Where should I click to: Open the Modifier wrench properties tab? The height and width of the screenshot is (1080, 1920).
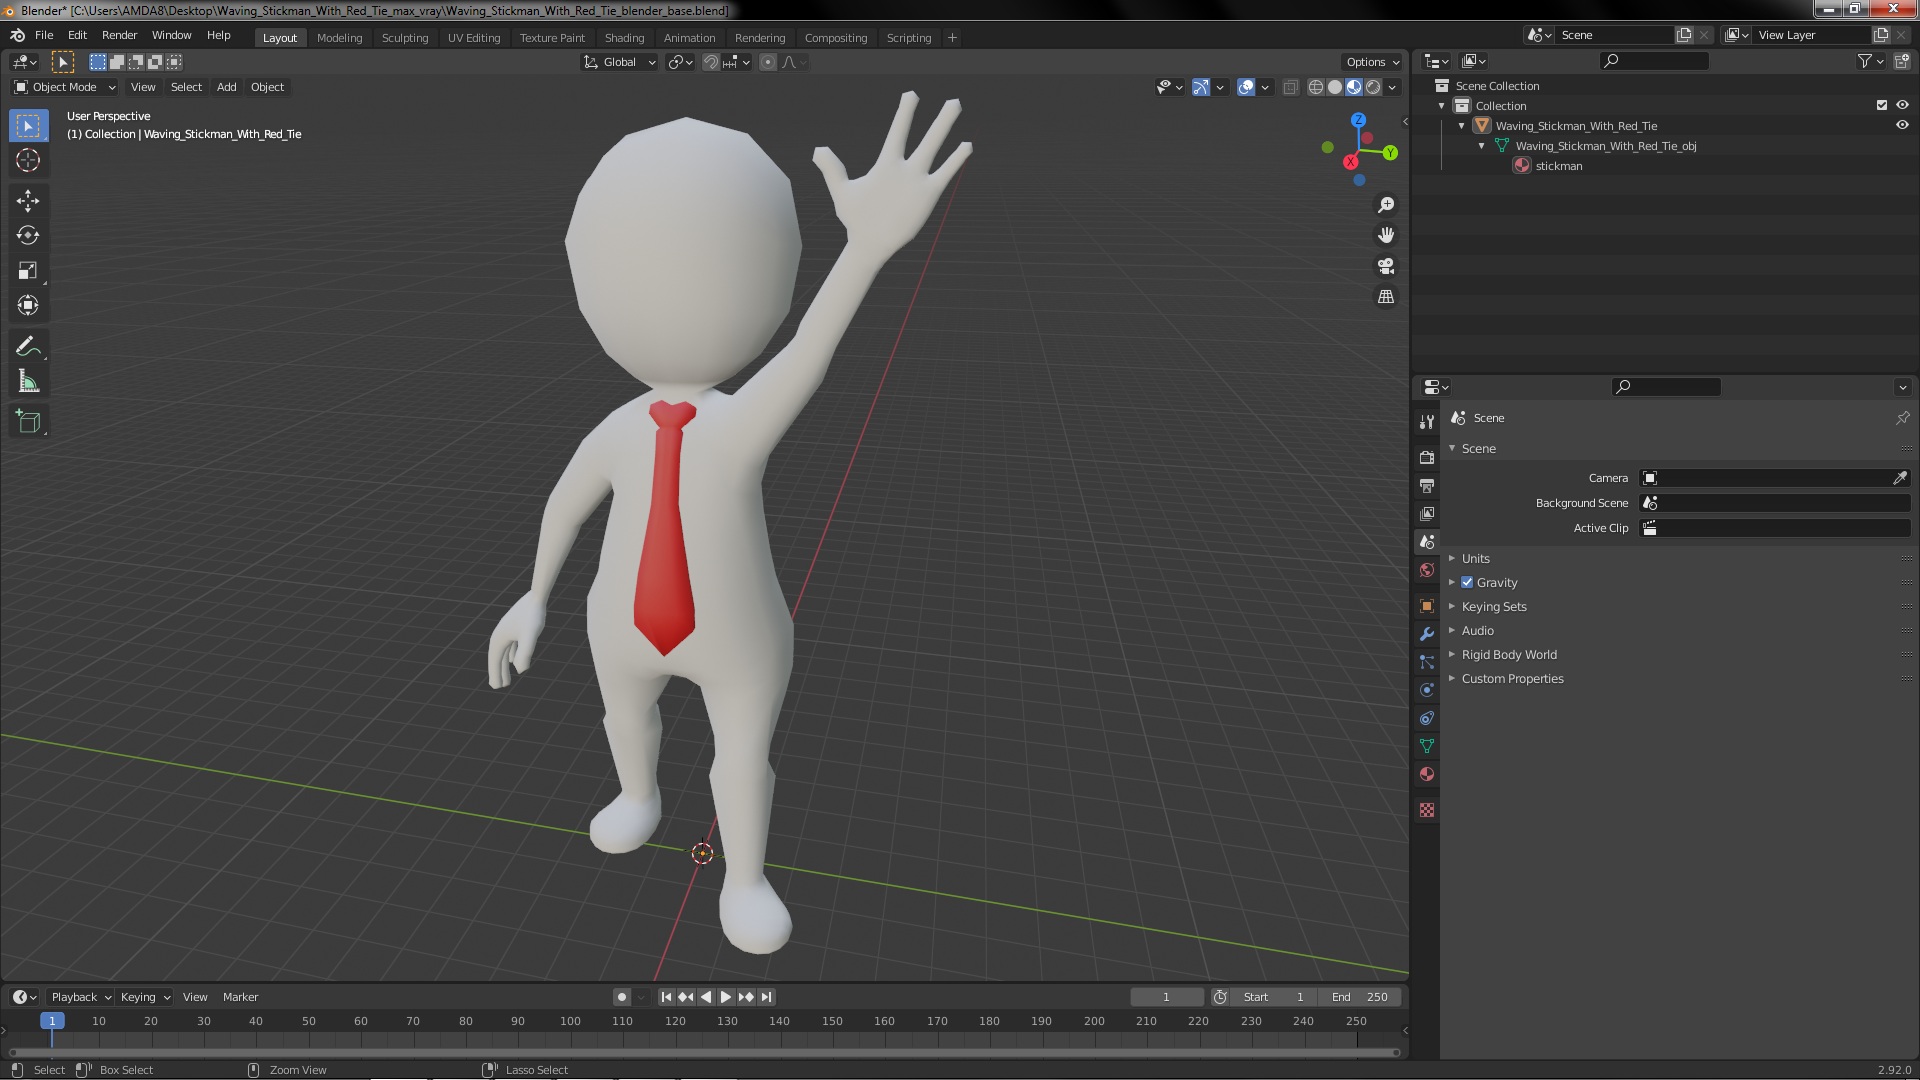(x=1427, y=634)
